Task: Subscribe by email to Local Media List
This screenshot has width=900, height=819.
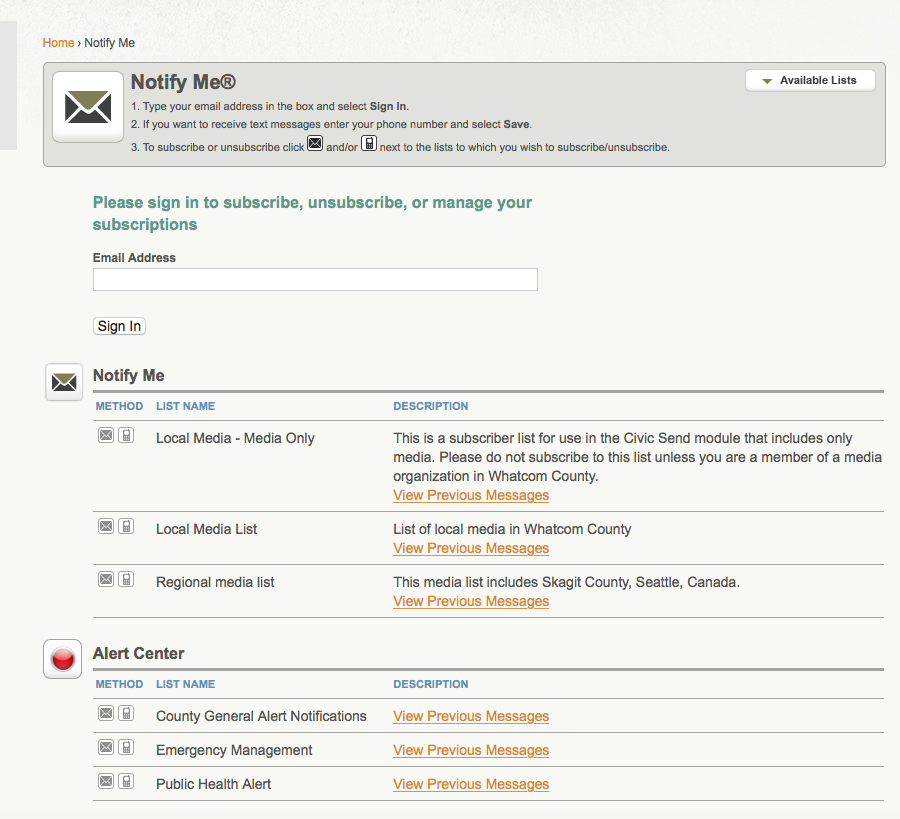Action: [x=106, y=526]
